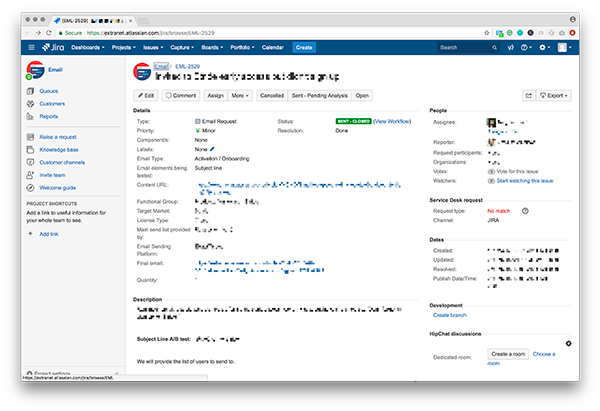Open the Welcome guide link
Viewport: 600px width, 411px height.
57,188
